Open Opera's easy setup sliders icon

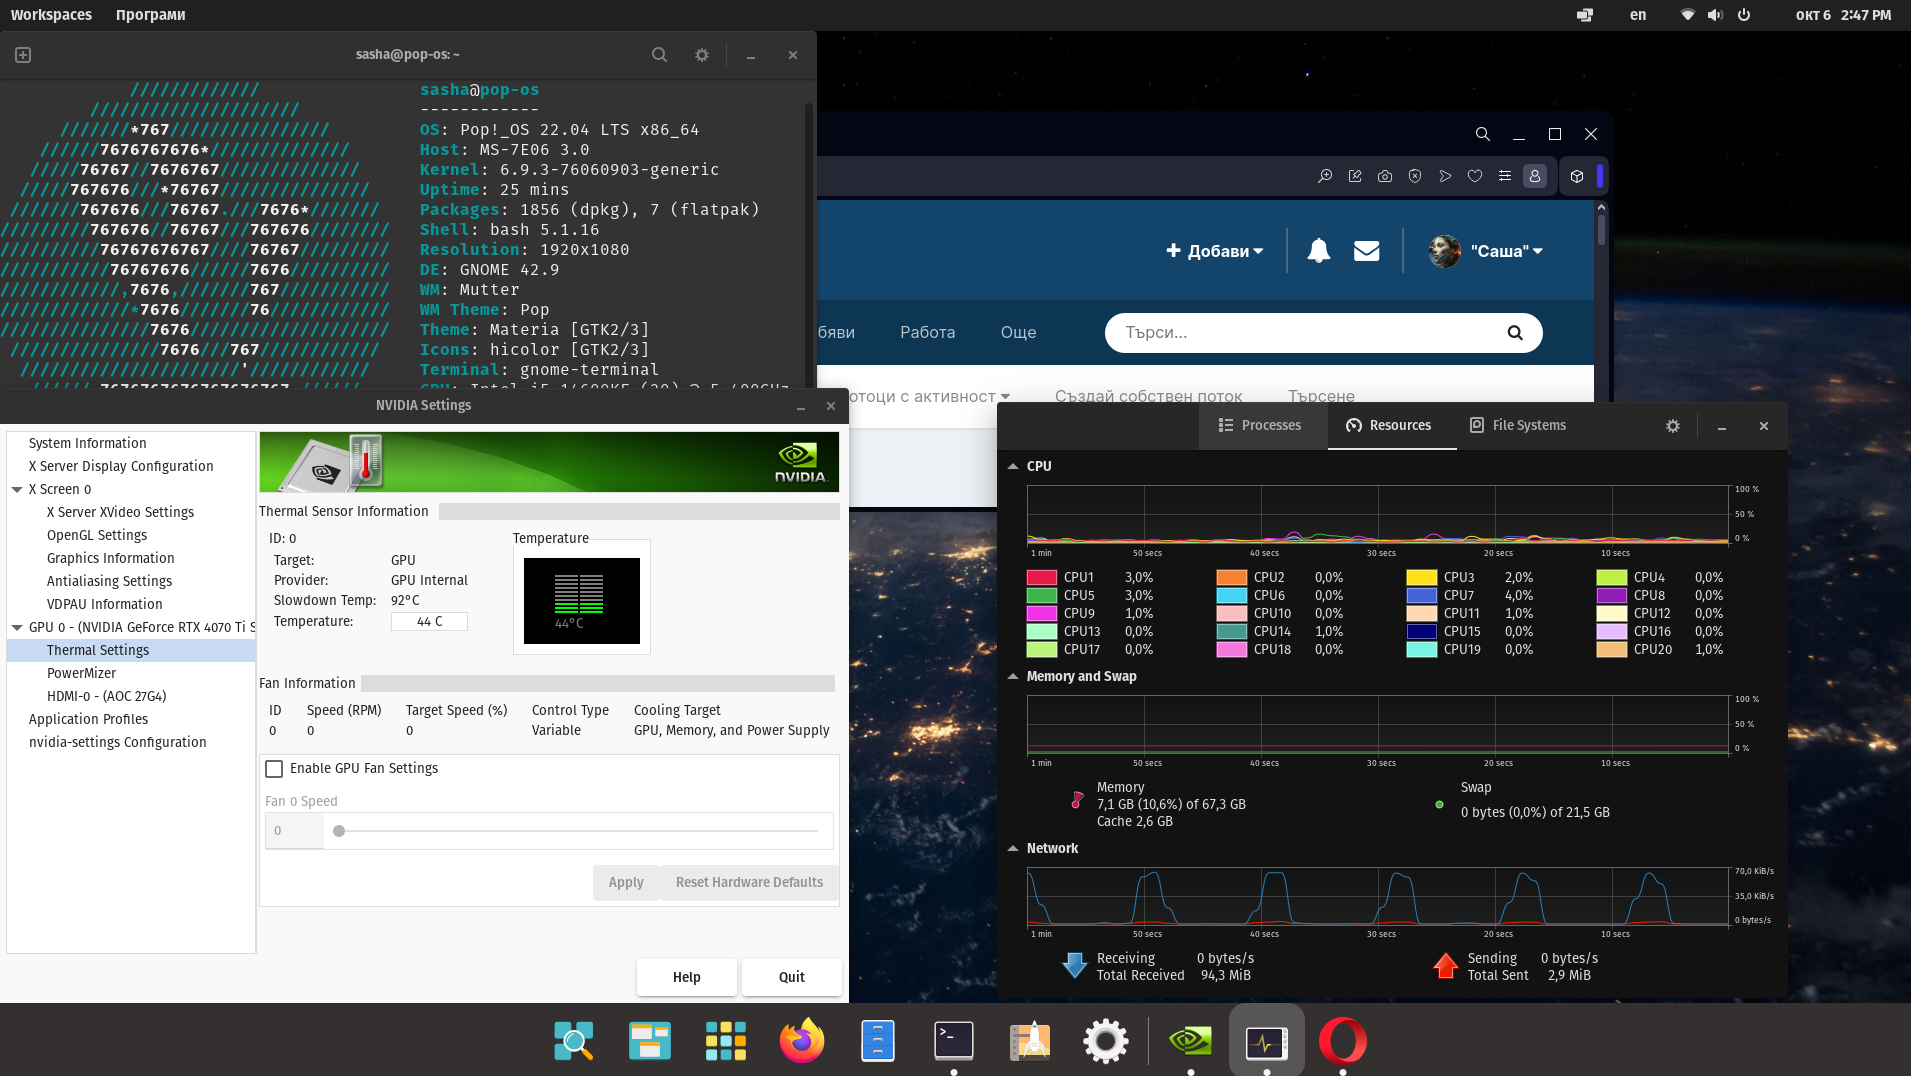1505,176
